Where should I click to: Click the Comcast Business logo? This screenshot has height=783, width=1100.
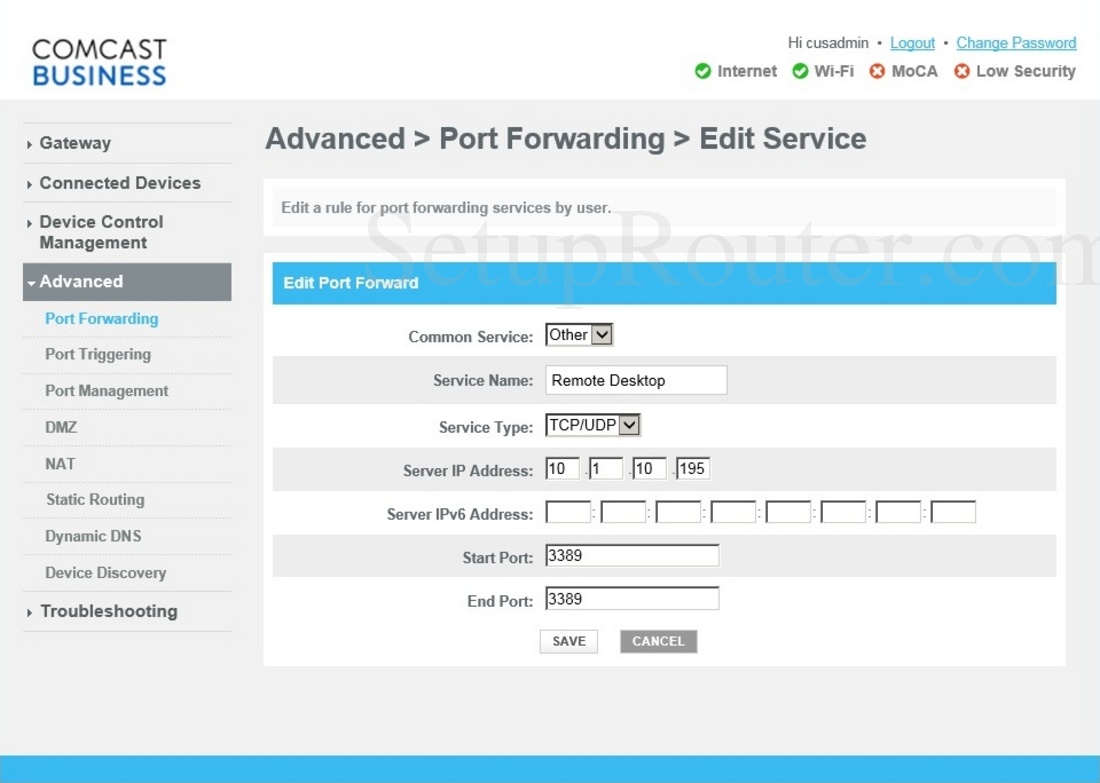coord(99,62)
